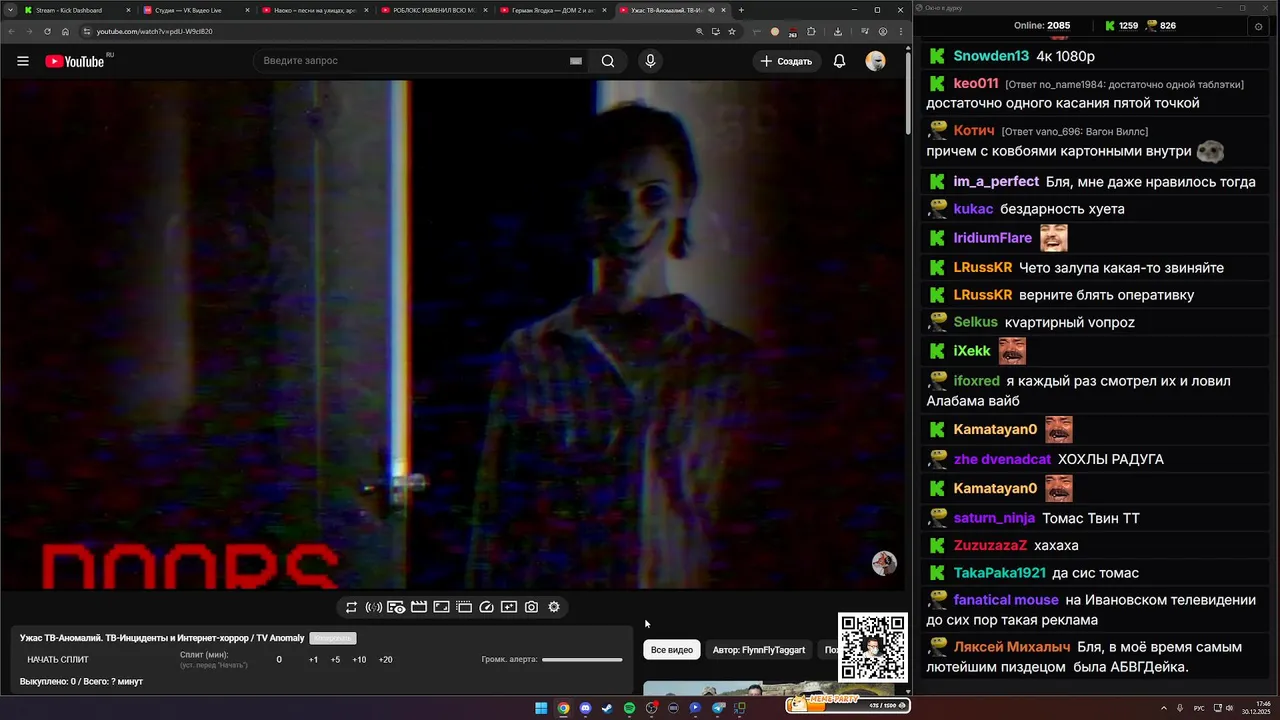Screen dimensions: 1280x720
Task: Click НАЧАТЬ СПЛИТ button
Action: tap(58, 660)
